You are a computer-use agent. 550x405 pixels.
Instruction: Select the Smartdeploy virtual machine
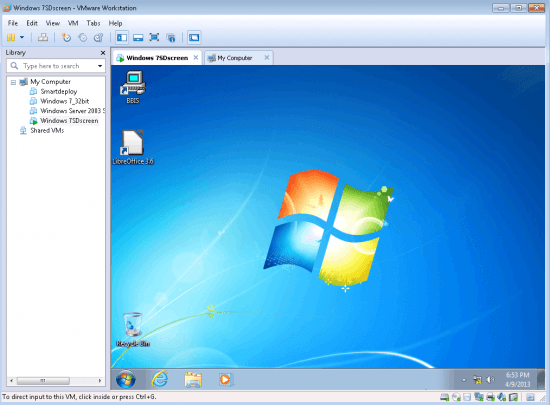click(x=59, y=92)
